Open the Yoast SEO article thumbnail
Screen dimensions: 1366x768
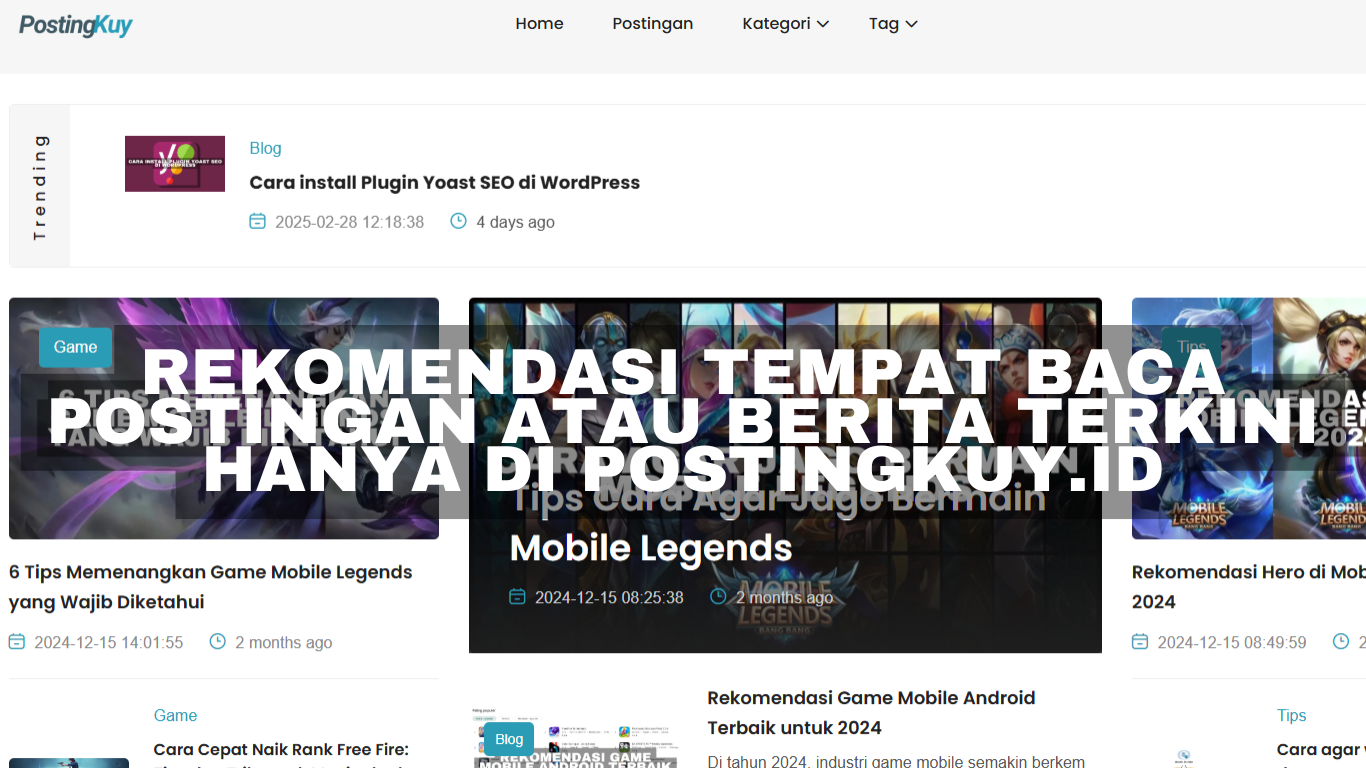[175, 164]
